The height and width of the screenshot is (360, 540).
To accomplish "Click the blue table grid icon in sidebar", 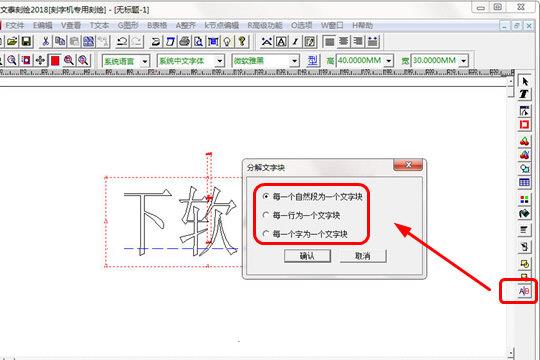I will (x=525, y=182).
